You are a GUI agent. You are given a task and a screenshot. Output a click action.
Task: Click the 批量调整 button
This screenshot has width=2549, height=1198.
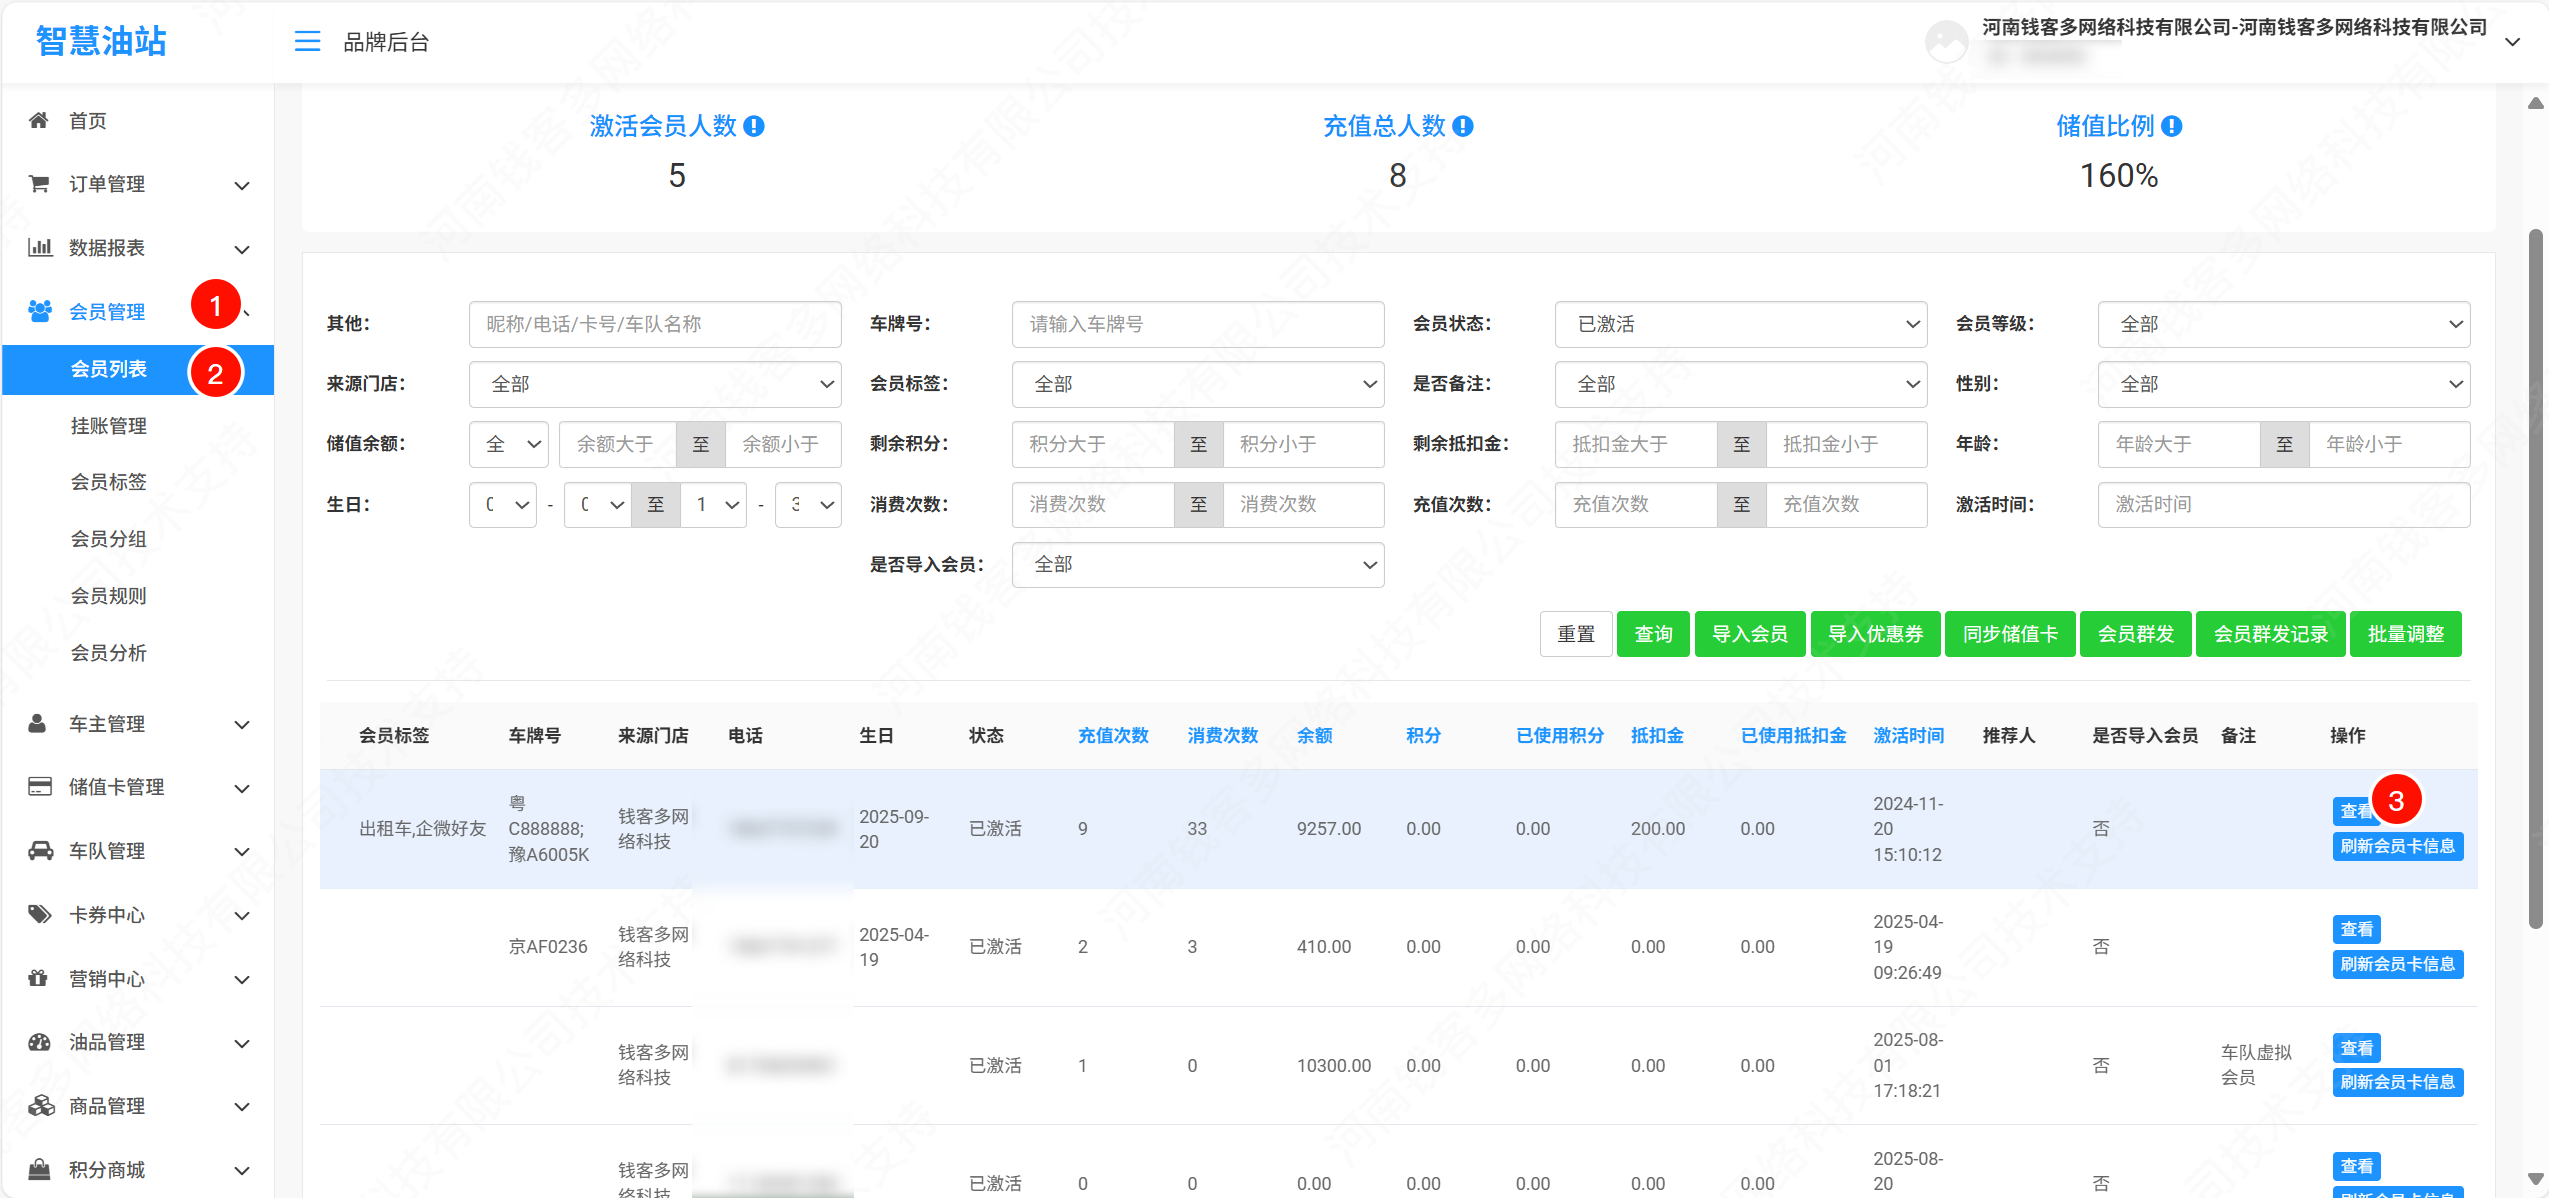coord(2405,634)
